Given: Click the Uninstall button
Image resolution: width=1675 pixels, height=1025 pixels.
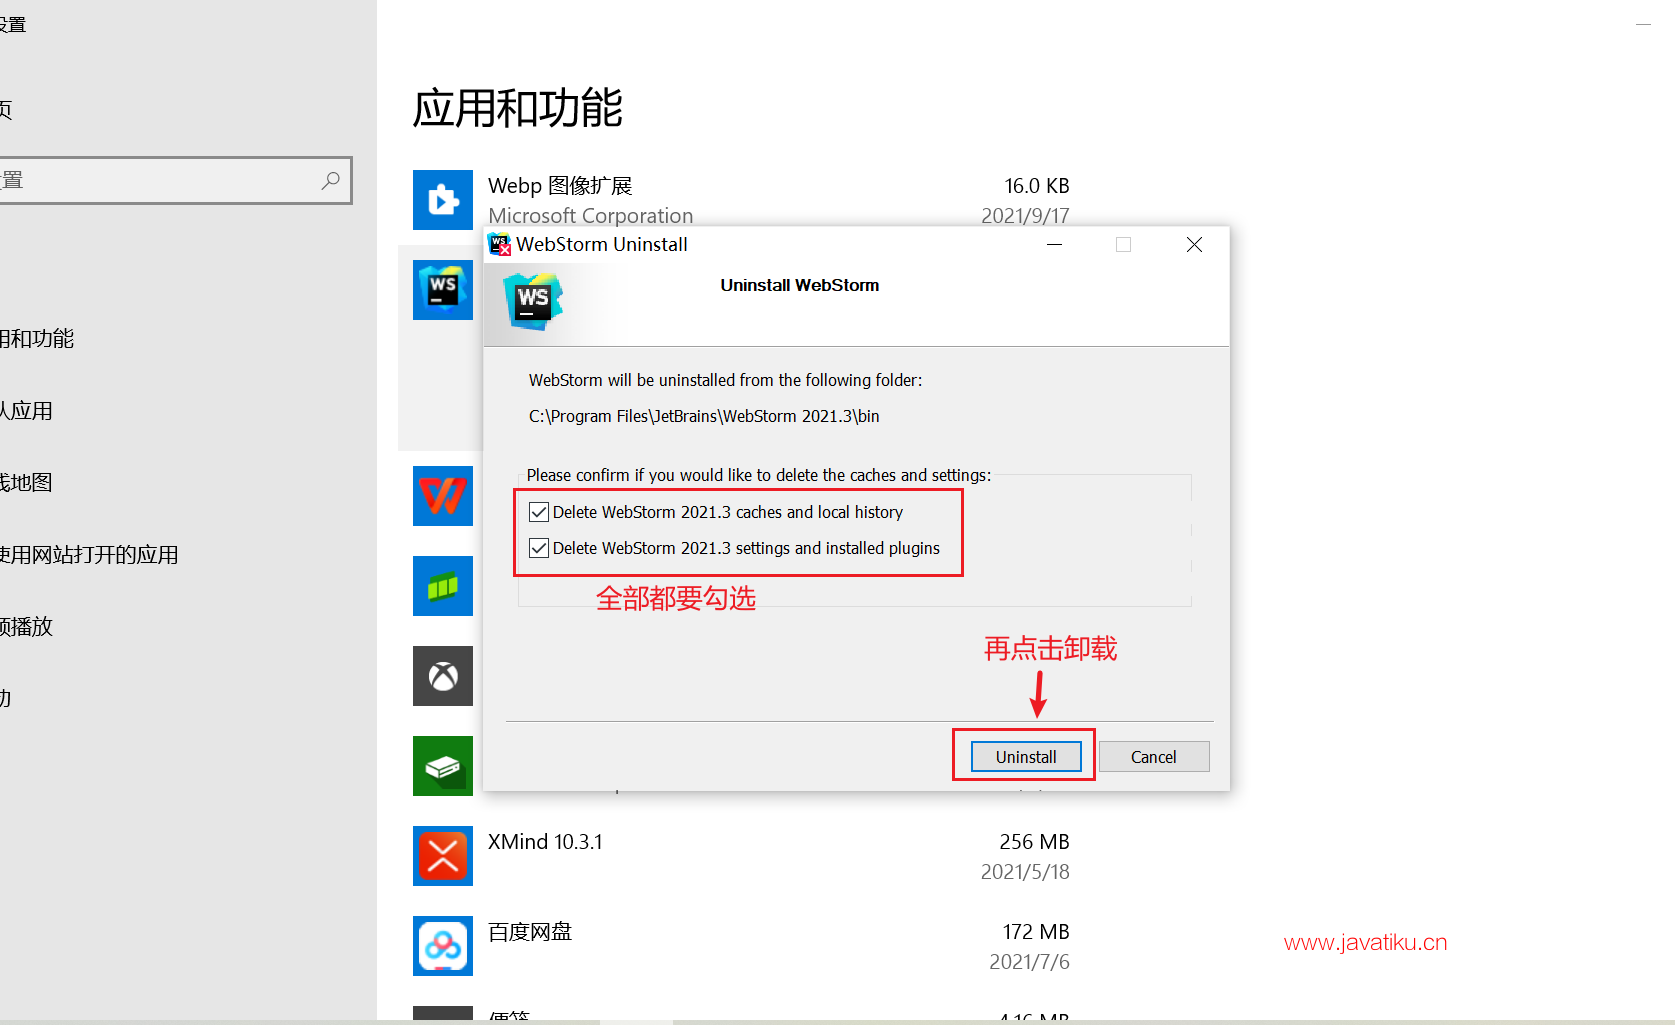Looking at the screenshot, I should coord(1026,757).
